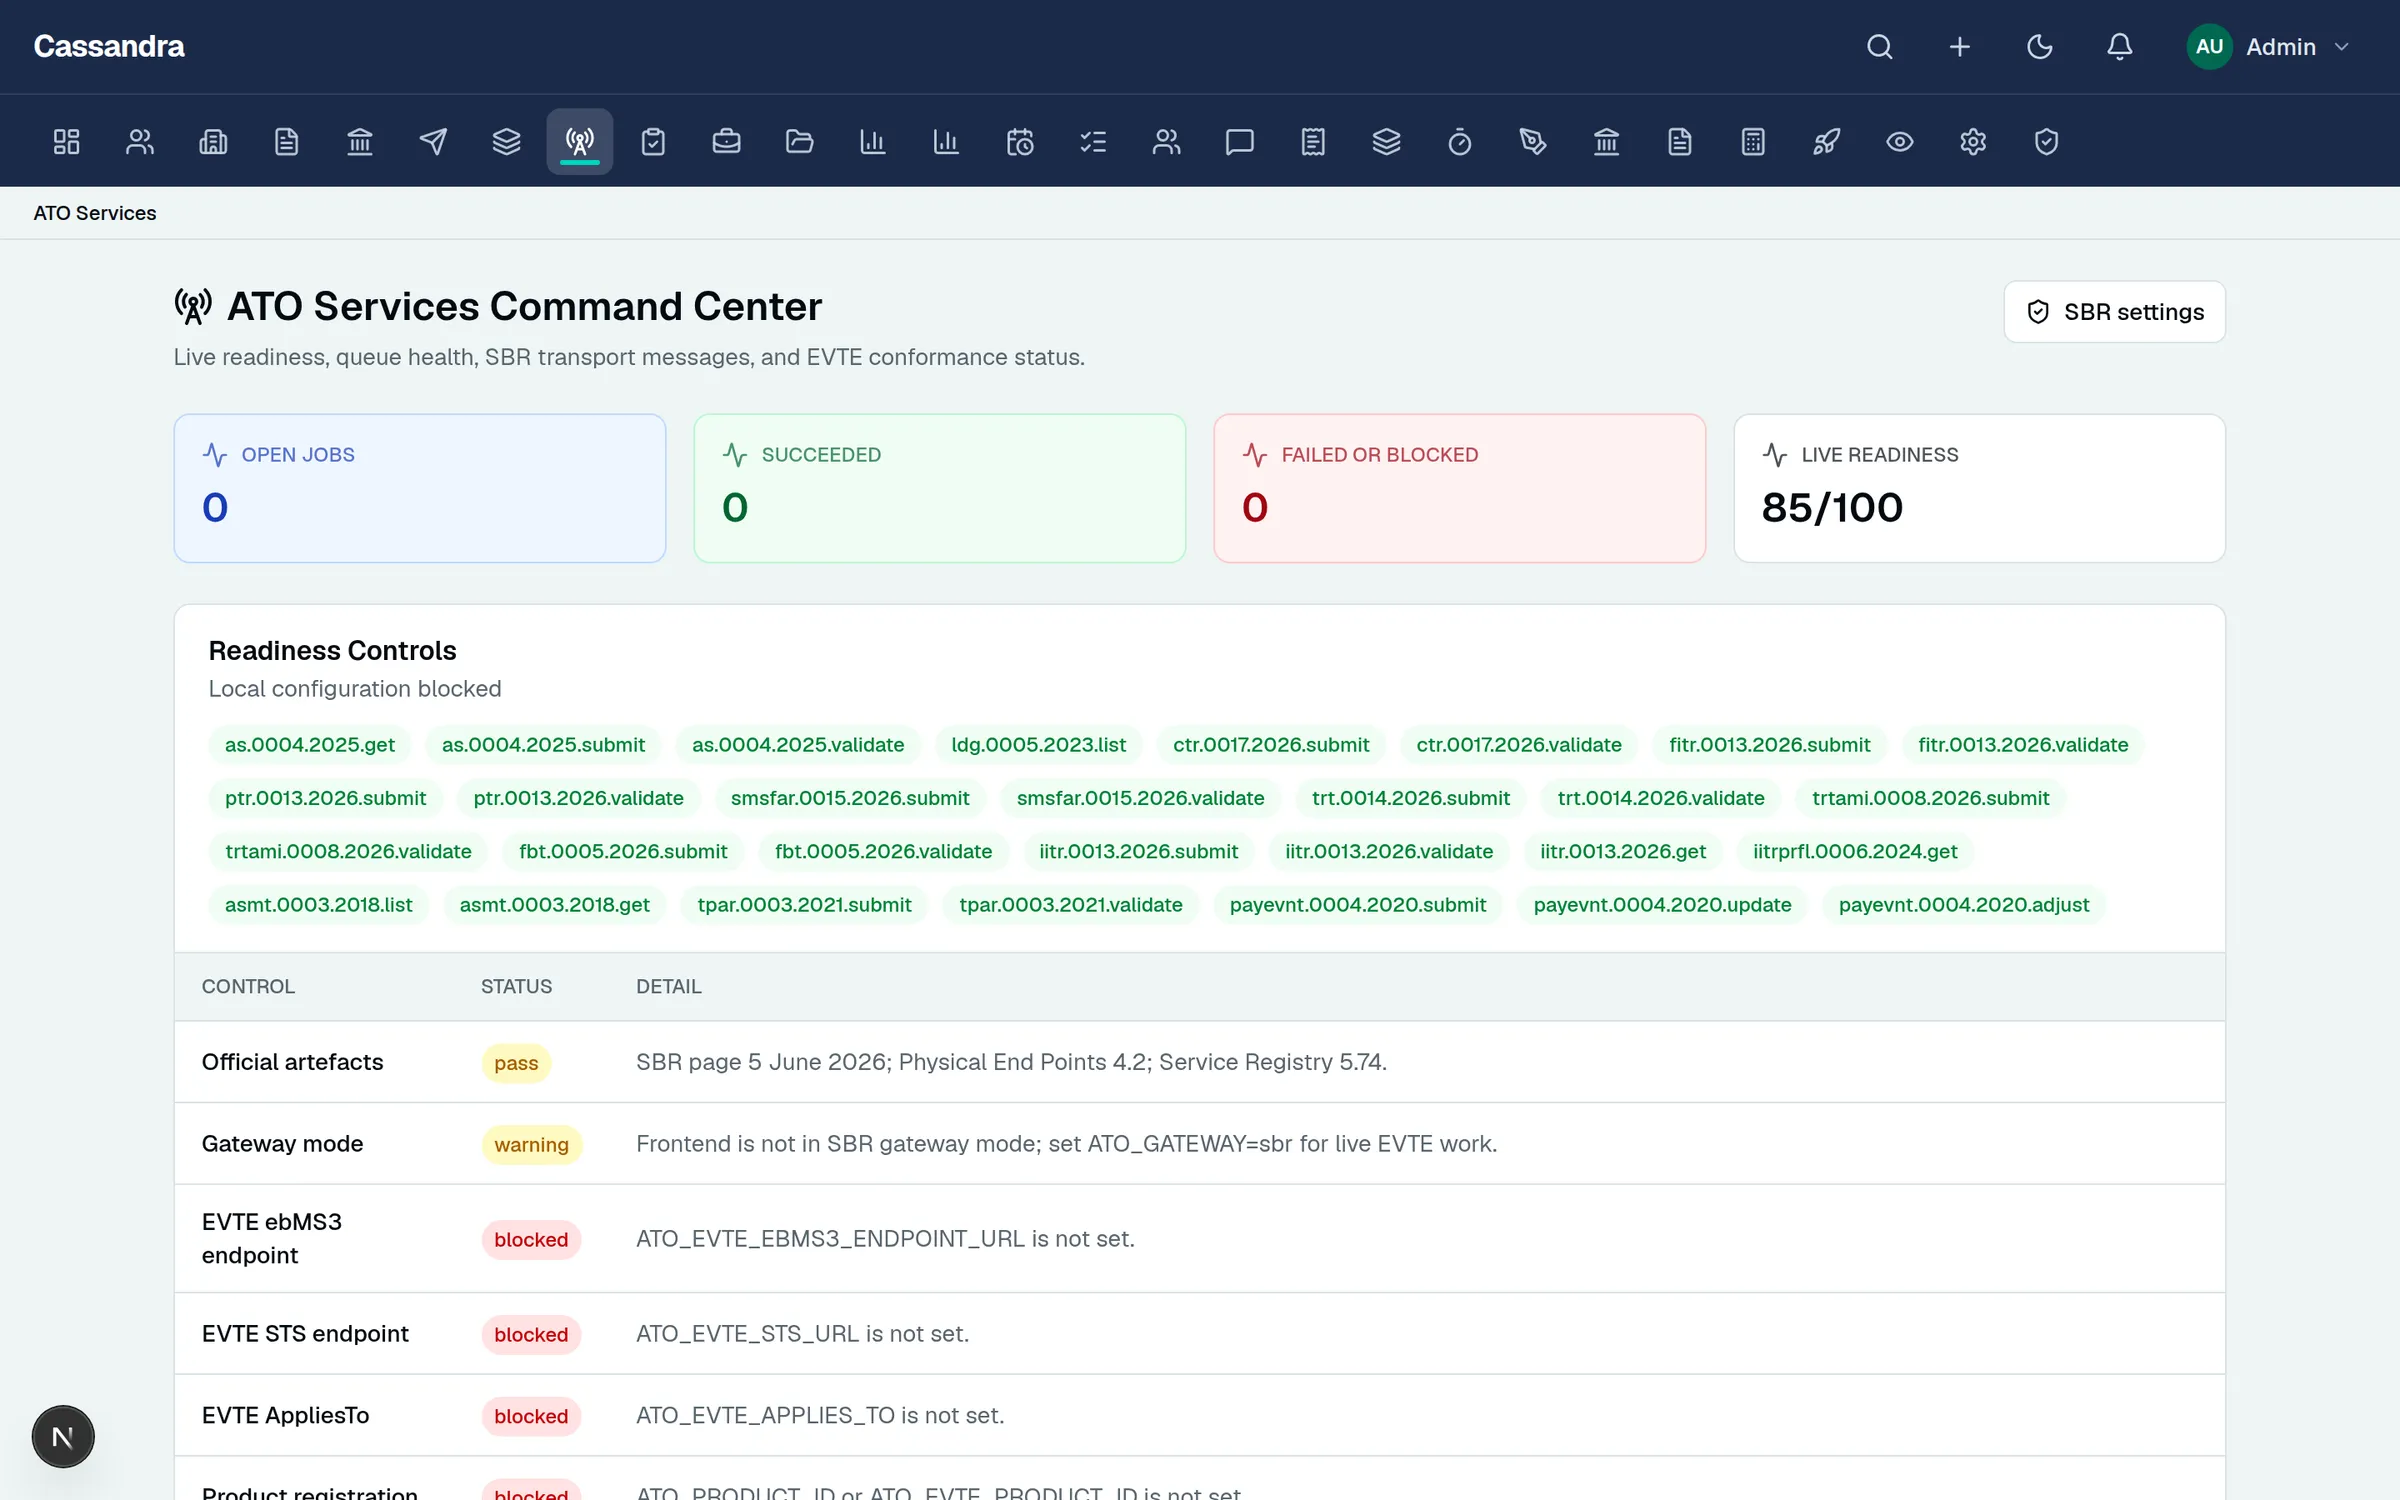The width and height of the screenshot is (2400, 1500).
Task: Click the ctr.0017.2026.validate tag
Action: (x=1519, y=745)
